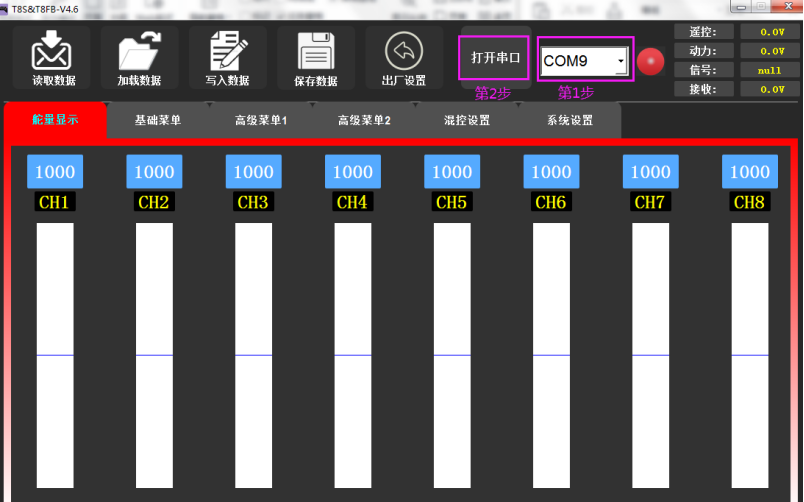804x502 pixels.
Task: Click the app icon in the title bar
Action: [x=5, y=8]
